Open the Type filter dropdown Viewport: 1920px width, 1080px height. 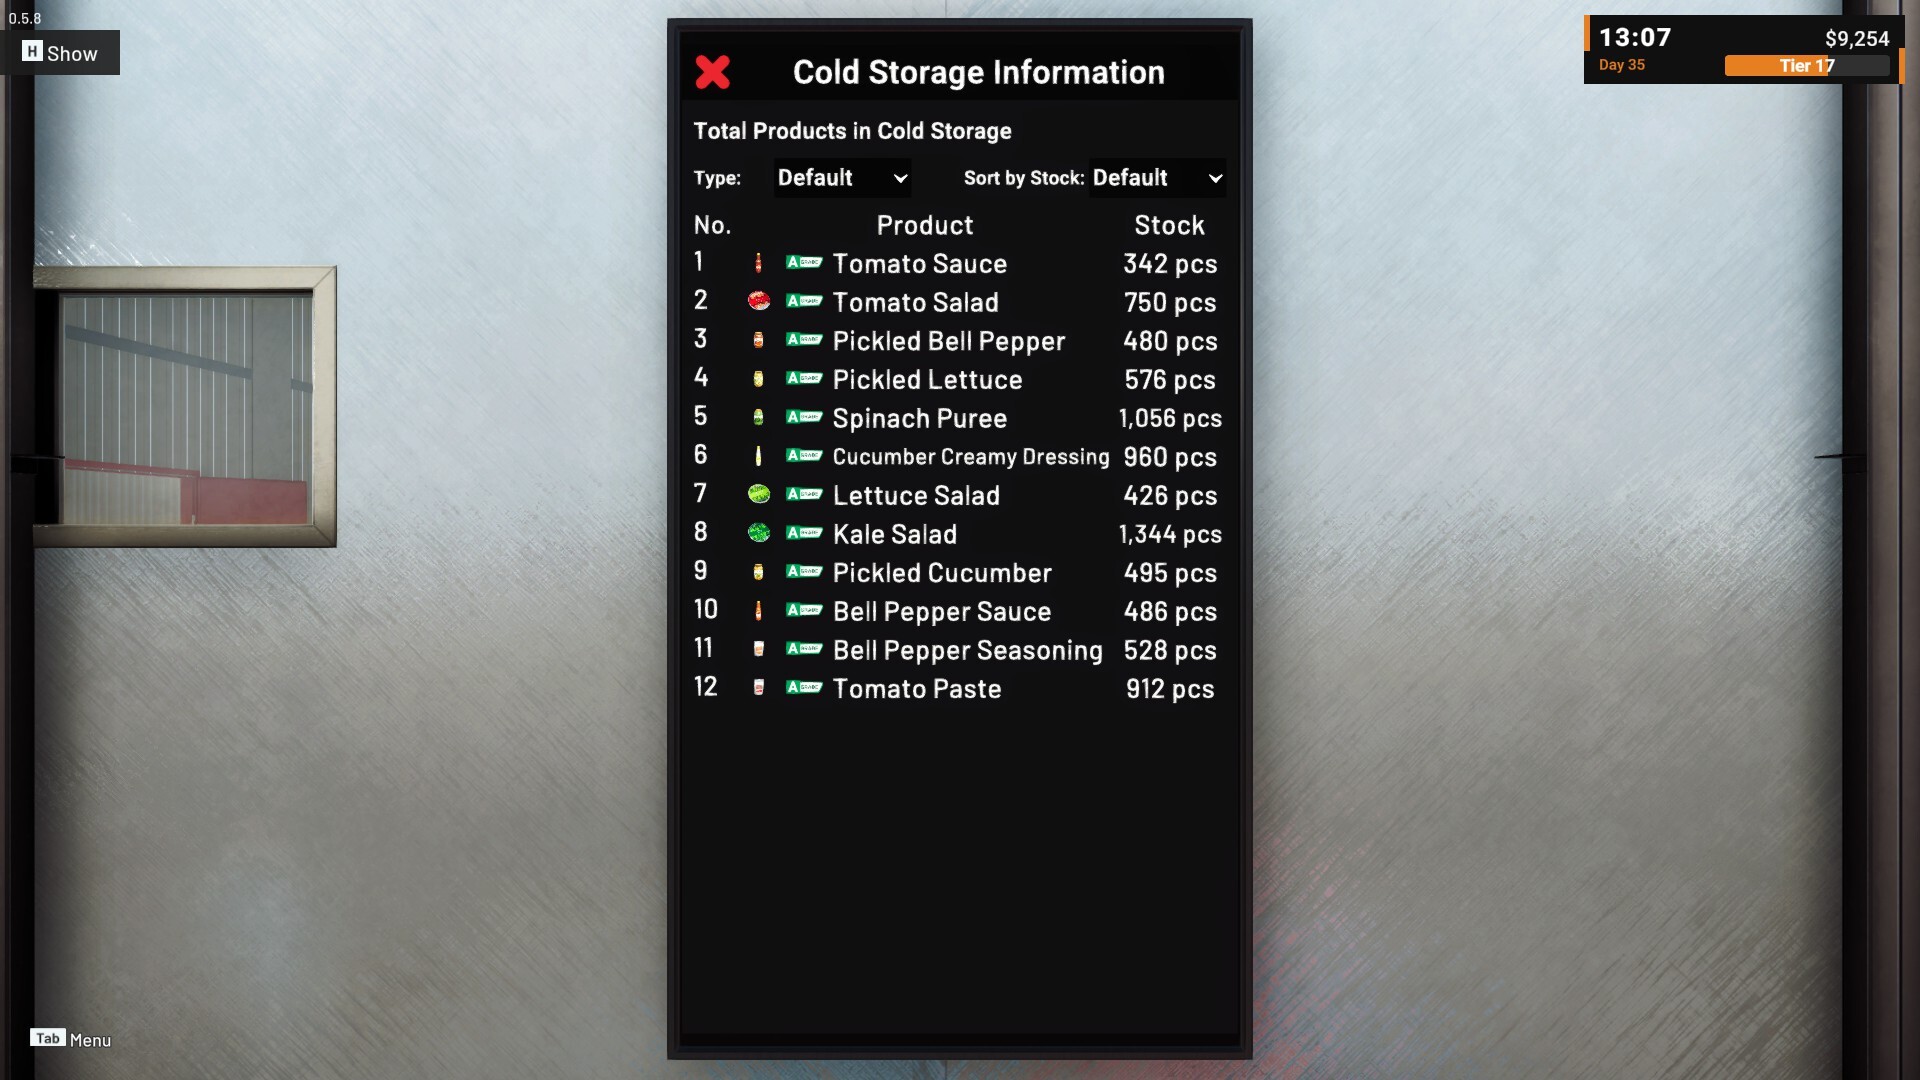pos(842,178)
